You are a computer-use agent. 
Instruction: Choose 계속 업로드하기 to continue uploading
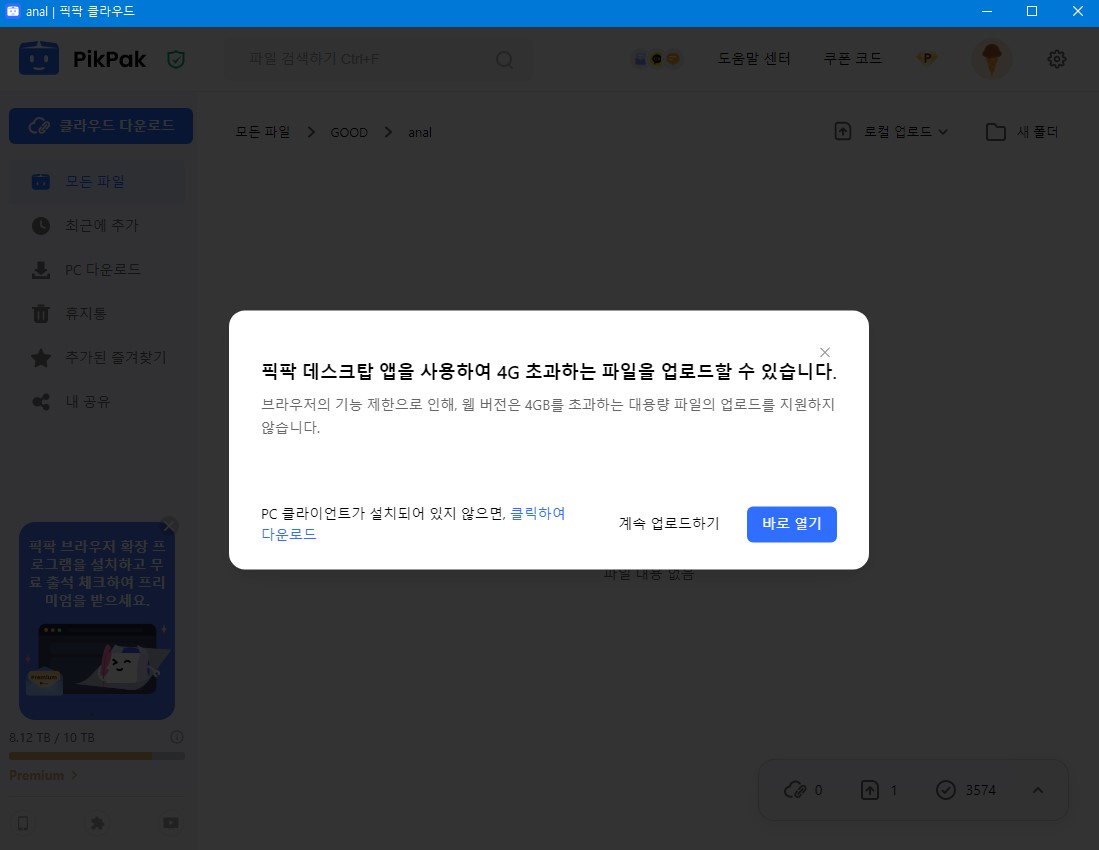tap(669, 523)
